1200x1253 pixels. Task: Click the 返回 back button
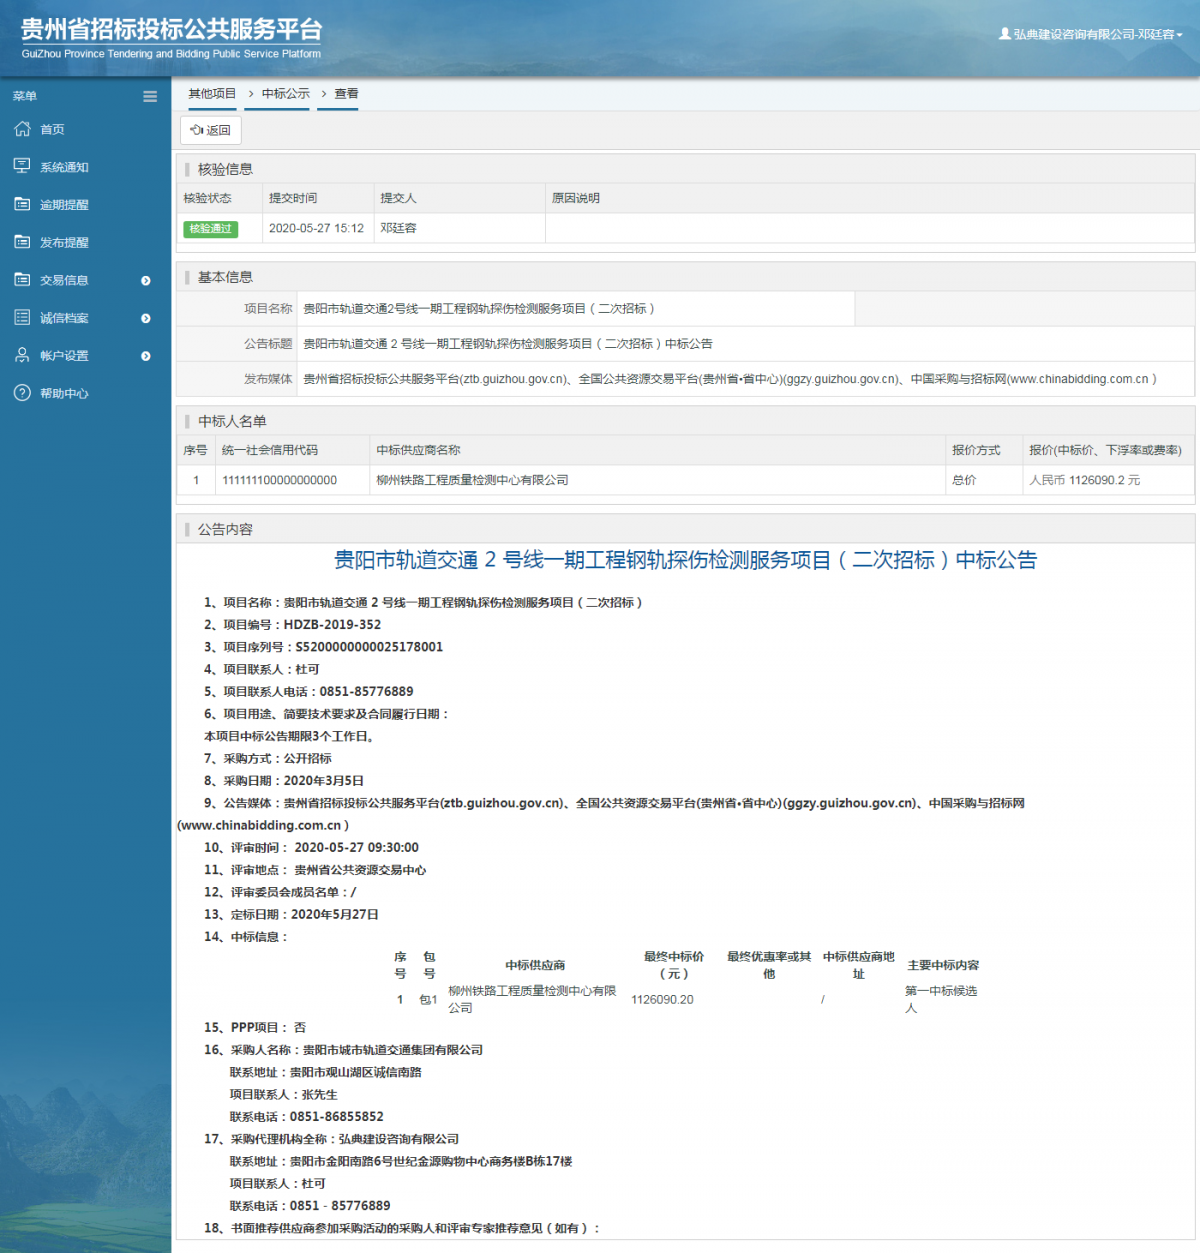211,130
